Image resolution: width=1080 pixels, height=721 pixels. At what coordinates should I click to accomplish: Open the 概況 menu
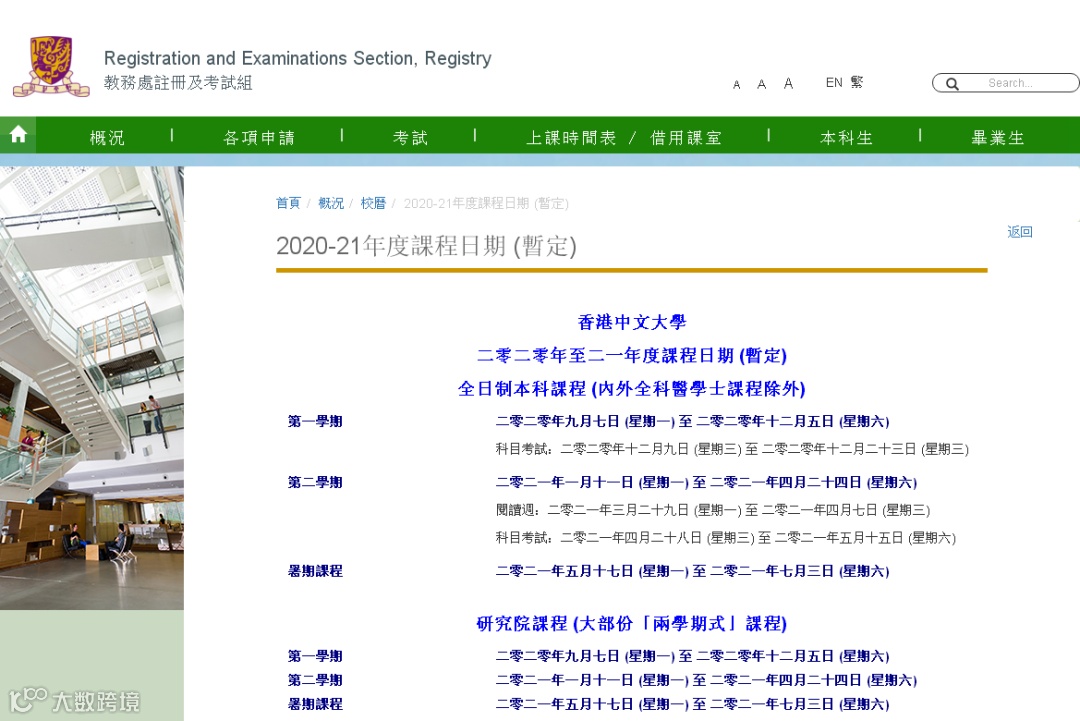tap(107, 138)
